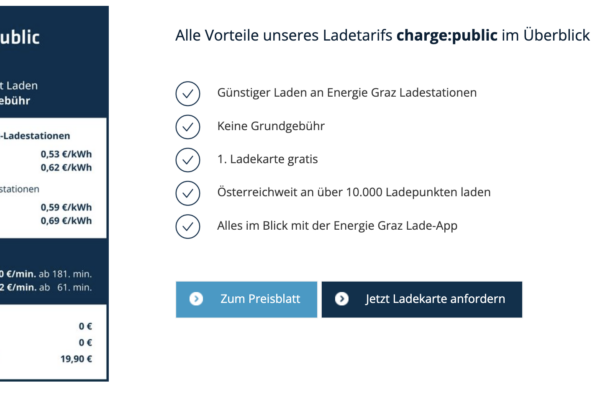This screenshot has width=600, height=400.
Task: Click checkmark icon beside Lade-App line
Action: click(188, 226)
